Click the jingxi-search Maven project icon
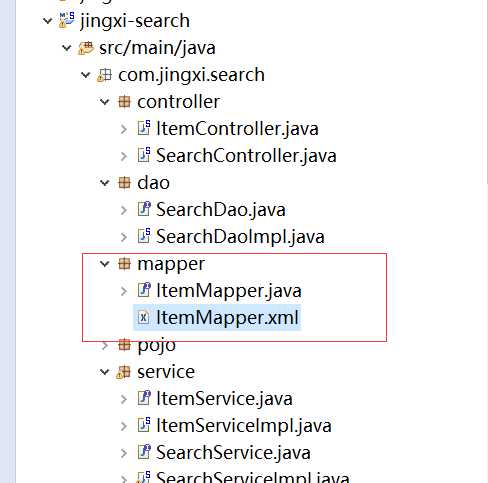Screen dimensions: 488x483 coord(67,20)
